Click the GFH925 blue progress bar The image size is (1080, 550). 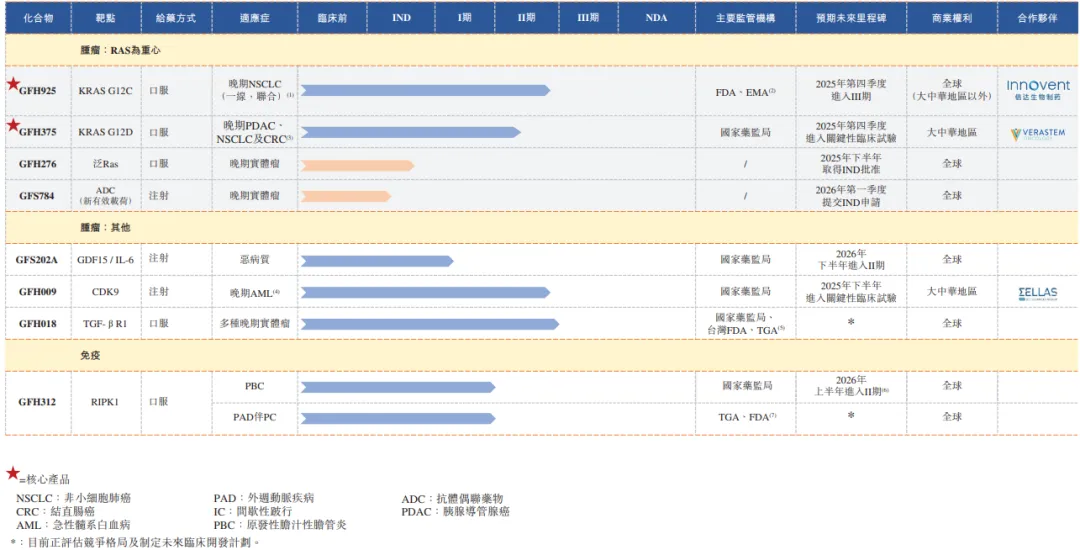coord(425,91)
